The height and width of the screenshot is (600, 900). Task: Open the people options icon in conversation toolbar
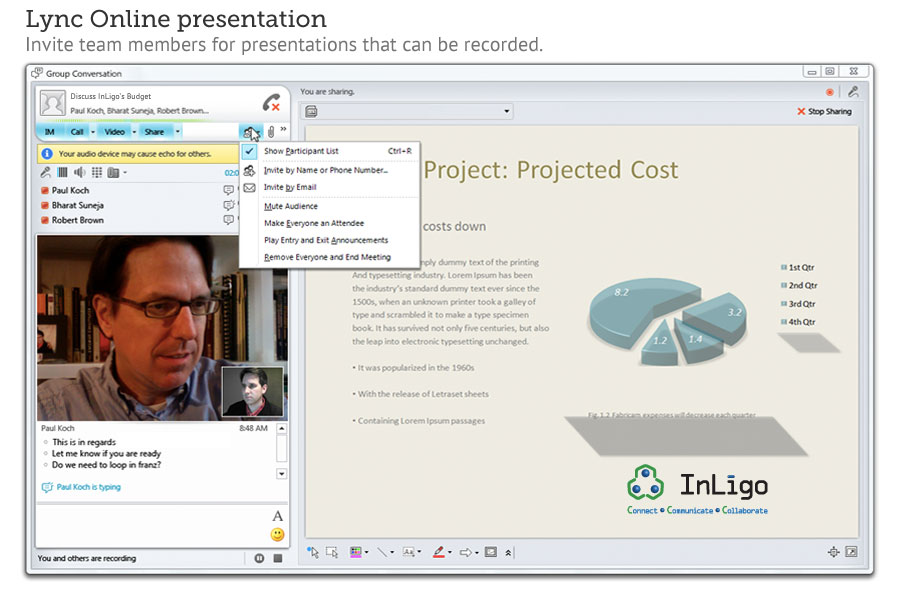[250, 133]
